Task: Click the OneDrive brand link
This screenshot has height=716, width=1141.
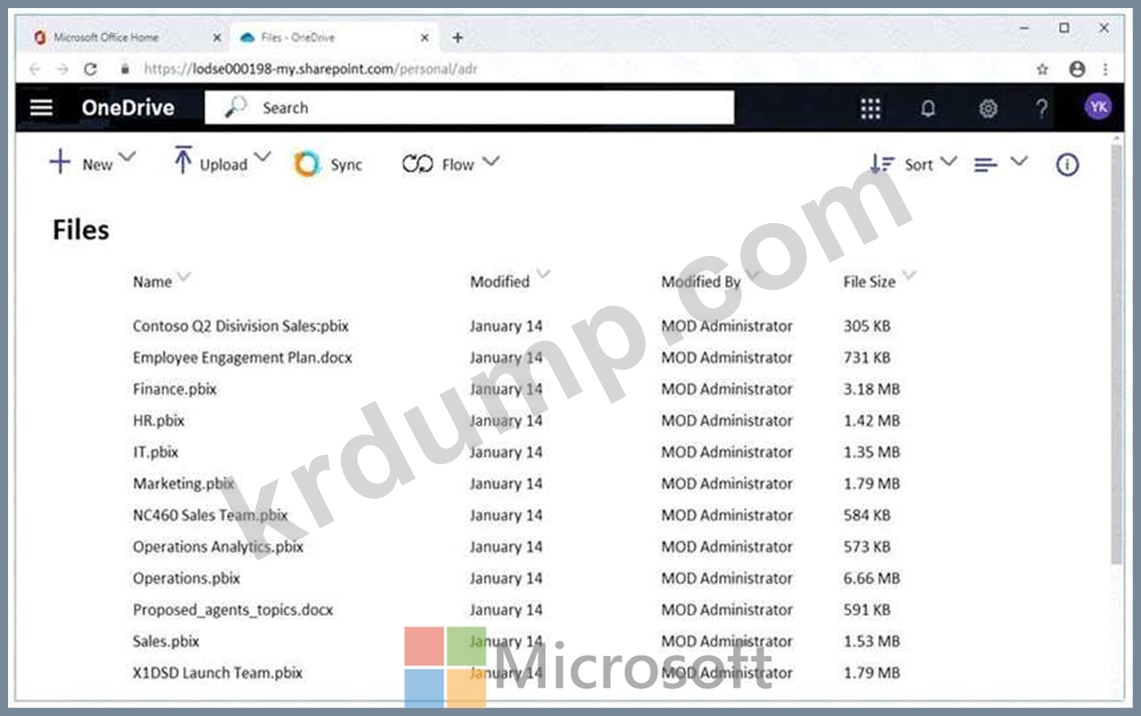Action: [x=128, y=108]
